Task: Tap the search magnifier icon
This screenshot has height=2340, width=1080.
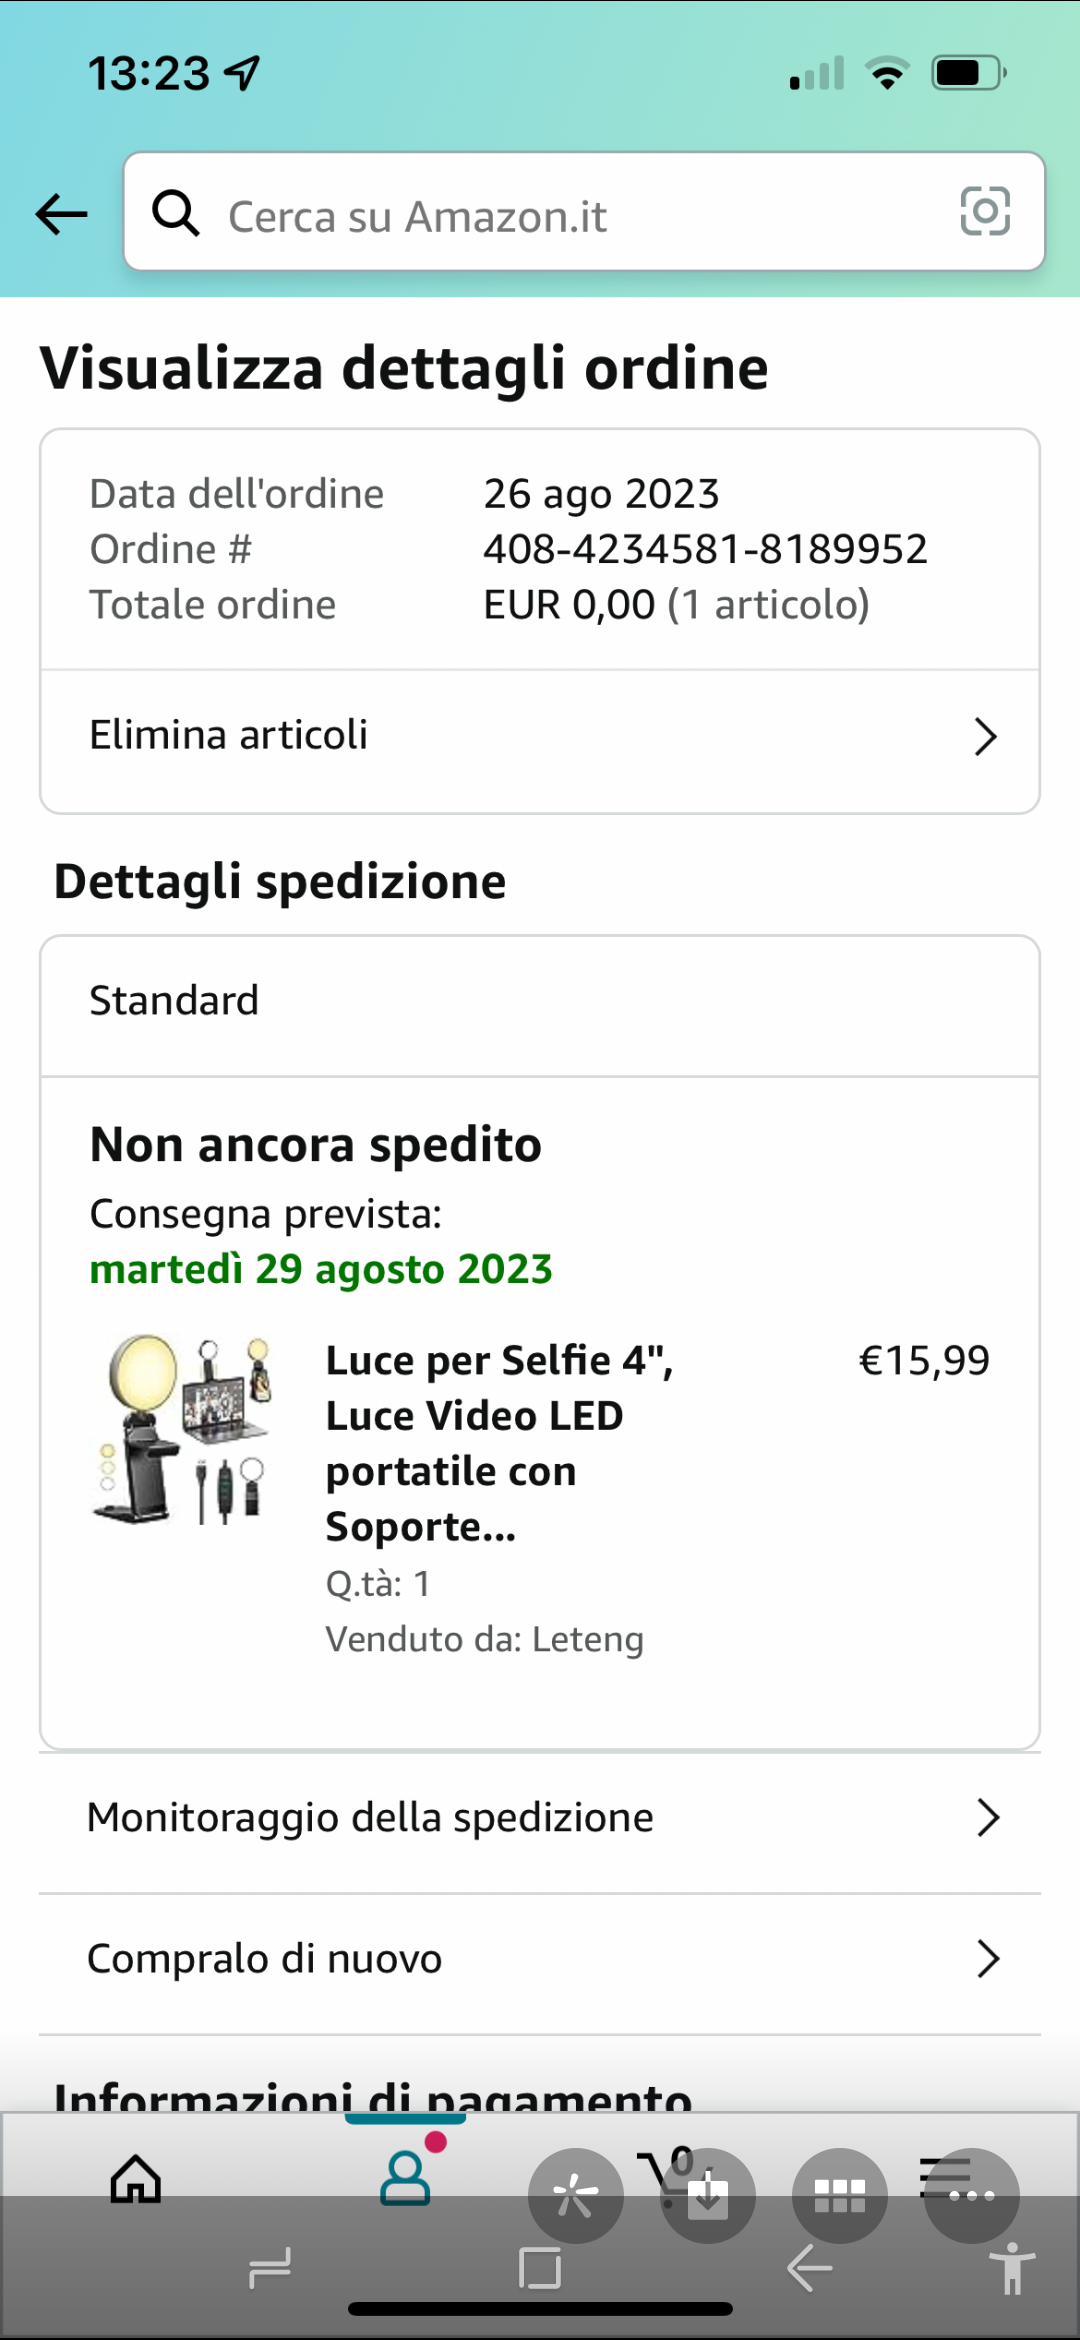Action: (x=176, y=213)
